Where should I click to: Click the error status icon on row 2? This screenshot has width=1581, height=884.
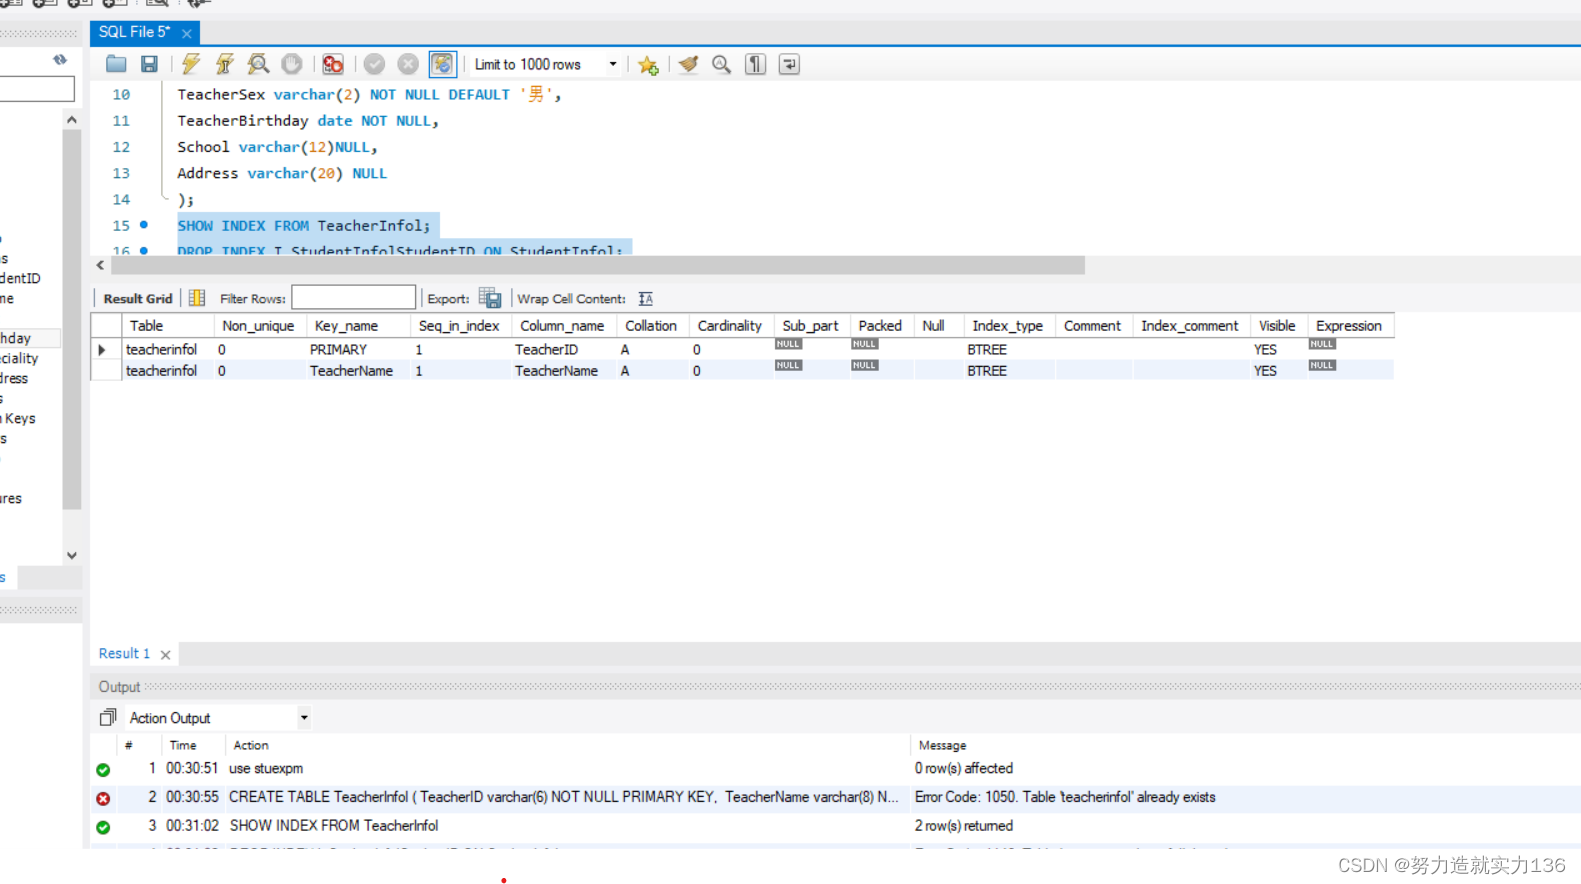[103, 798]
